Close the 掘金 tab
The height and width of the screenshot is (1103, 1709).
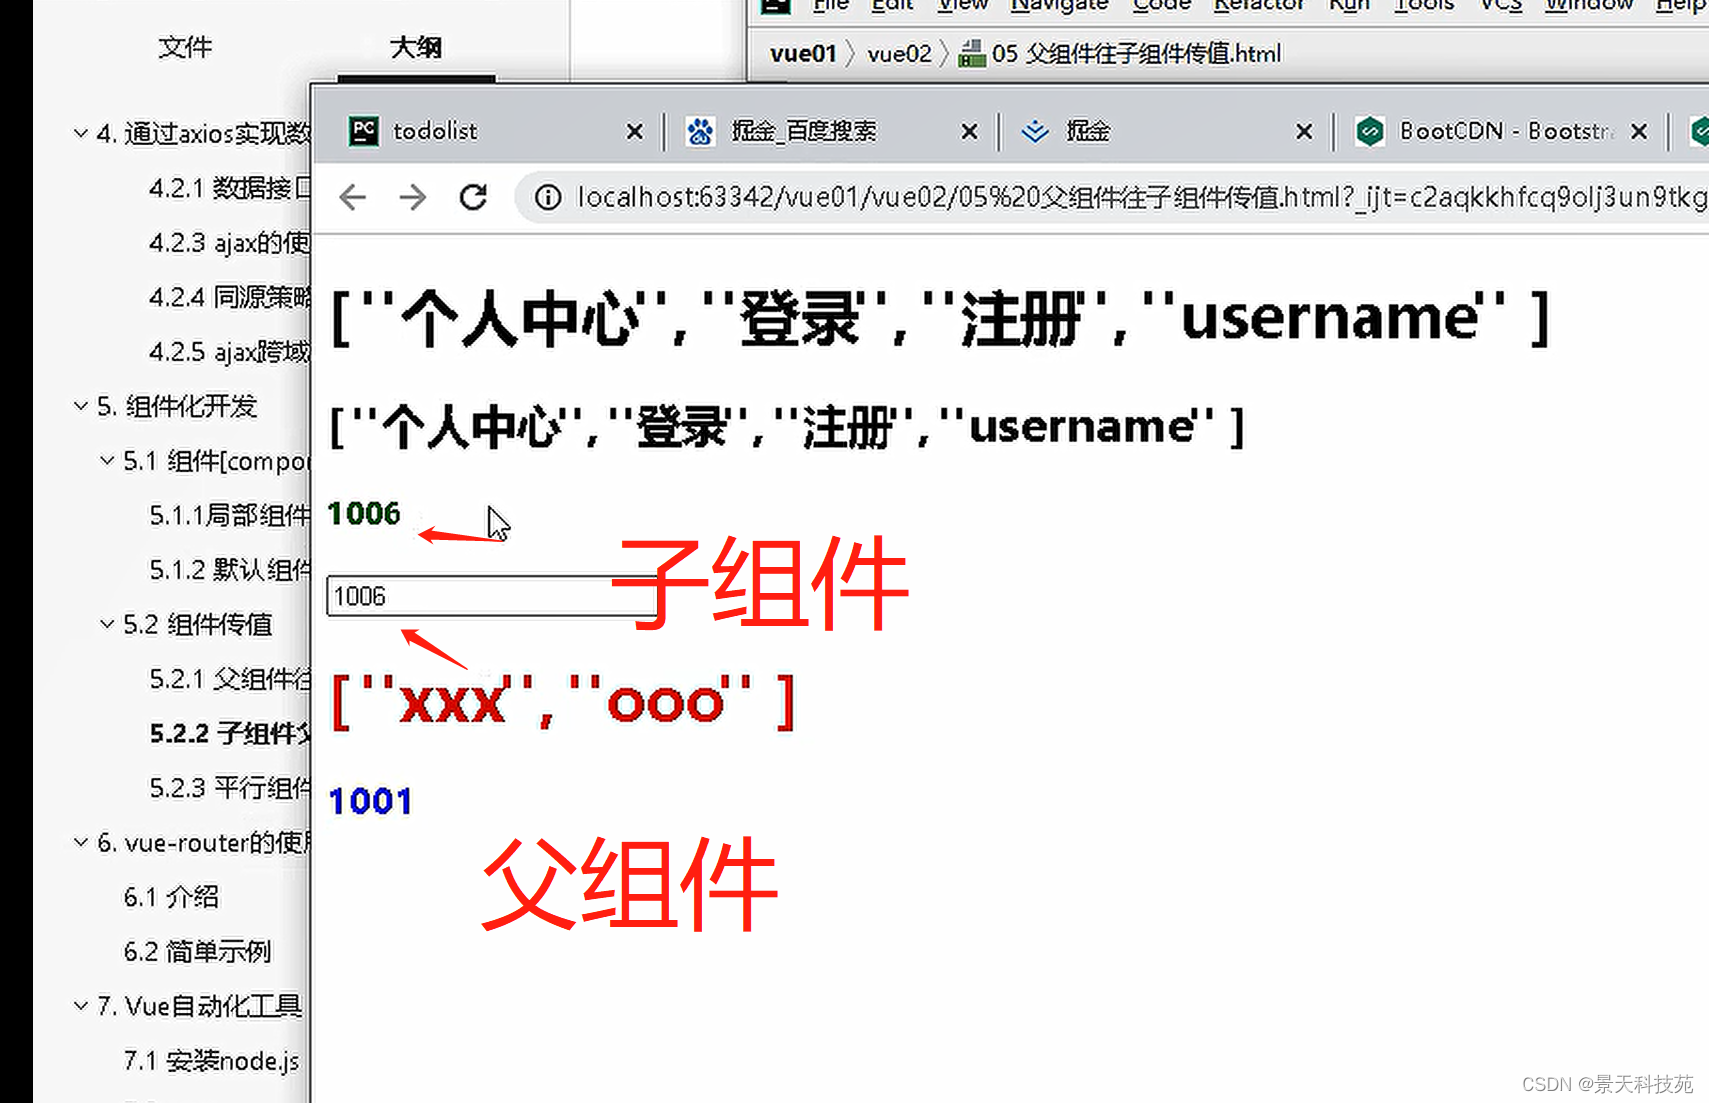click(1304, 131)
